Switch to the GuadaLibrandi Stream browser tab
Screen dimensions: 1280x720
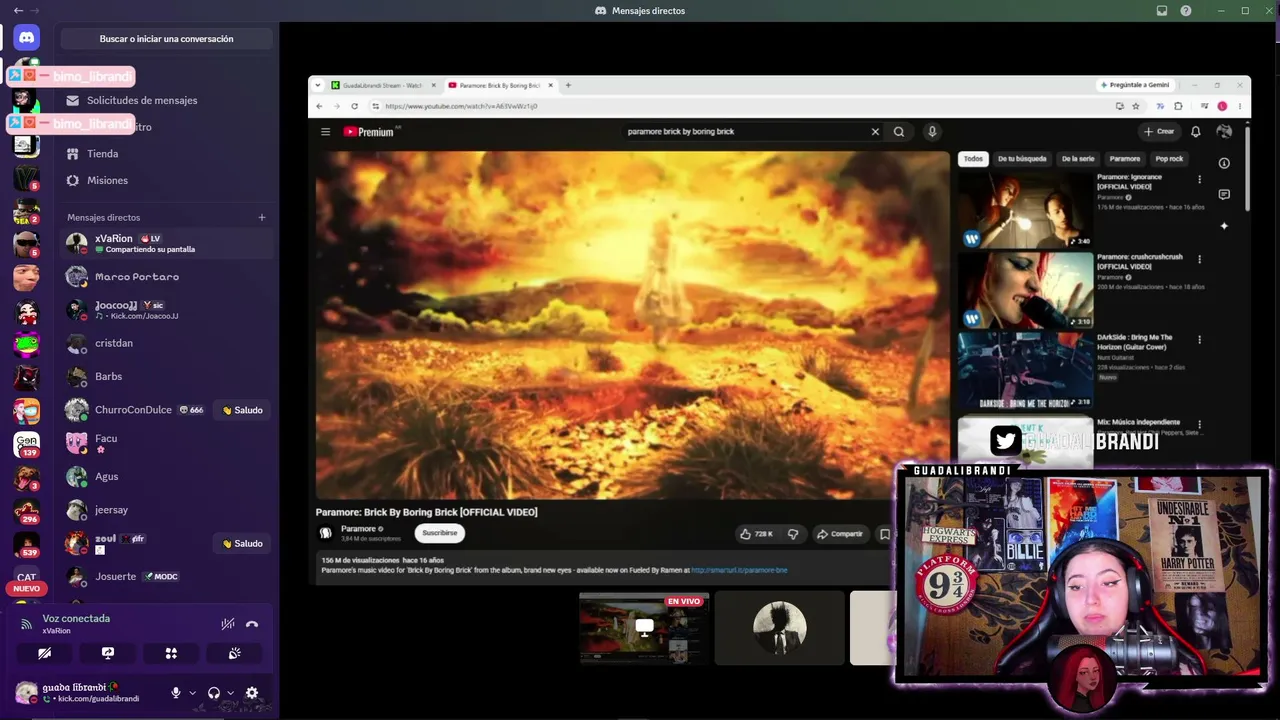(x=383, y=86)
